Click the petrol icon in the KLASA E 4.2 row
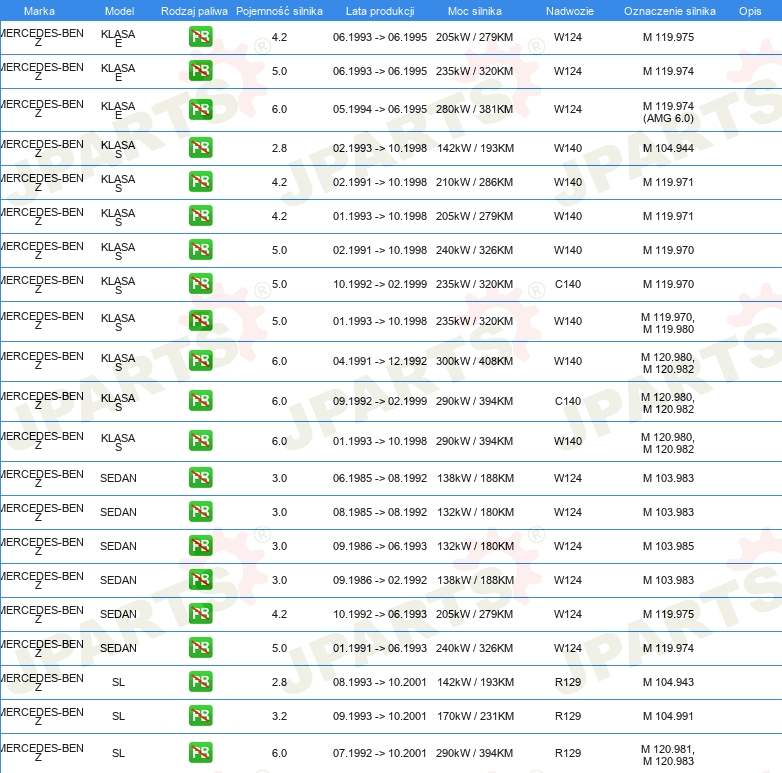782x773 pixels. [x=200, y=38]
